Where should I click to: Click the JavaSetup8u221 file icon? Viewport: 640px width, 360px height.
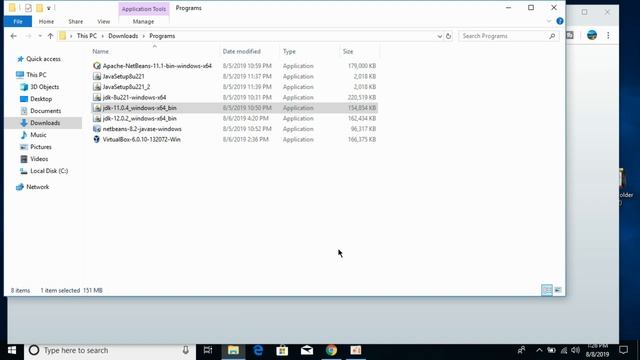pos(97,76)
